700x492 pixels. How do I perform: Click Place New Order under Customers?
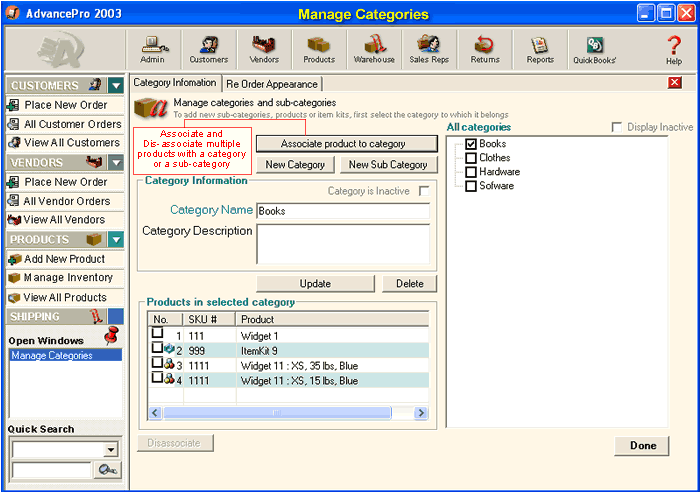[65, 105]
